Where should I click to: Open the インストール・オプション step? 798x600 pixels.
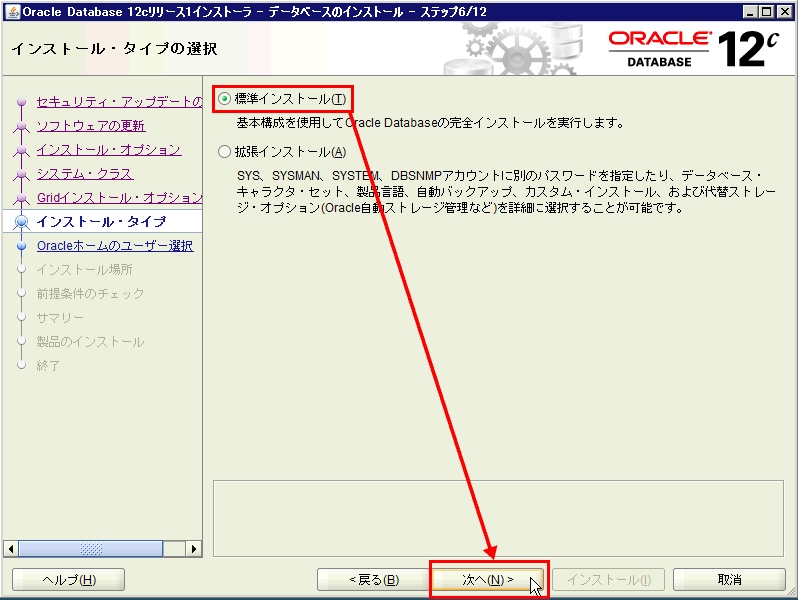(109, 150)
